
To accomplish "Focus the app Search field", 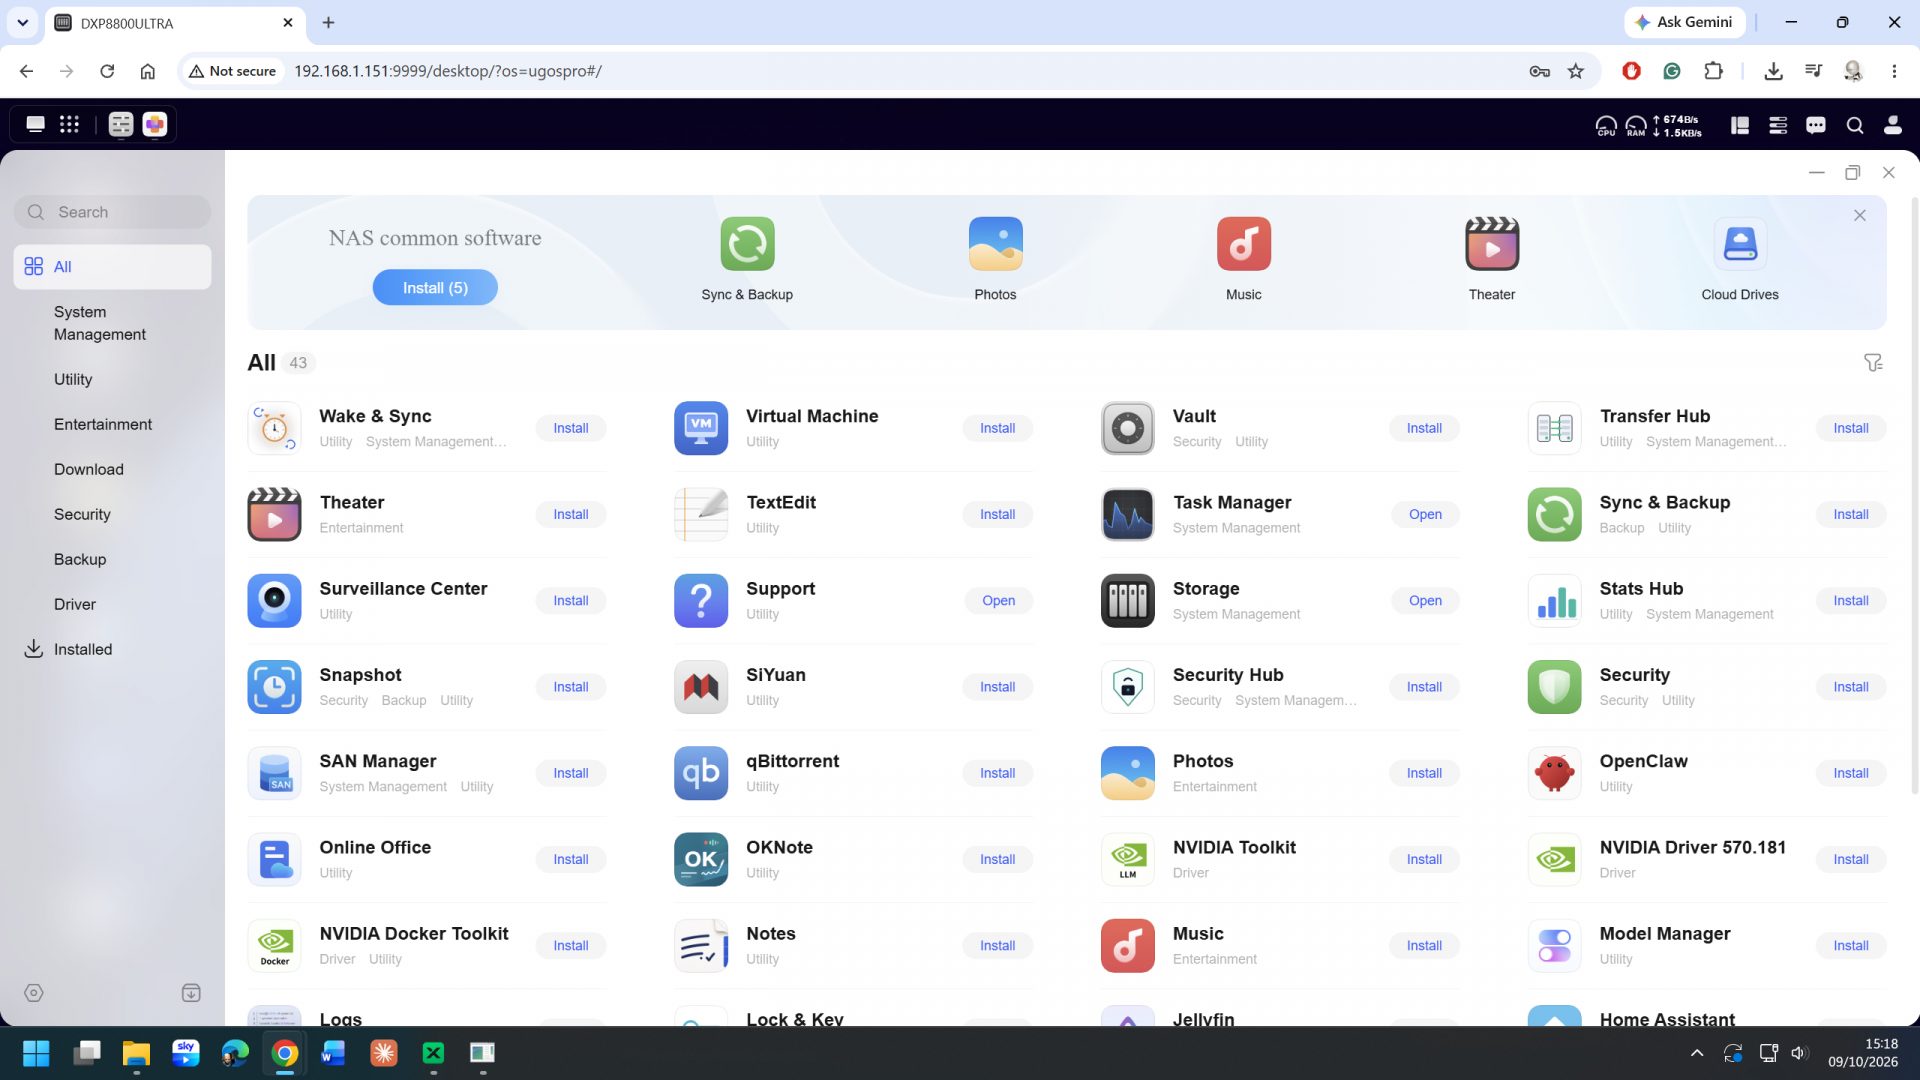I will click(112, 212).
